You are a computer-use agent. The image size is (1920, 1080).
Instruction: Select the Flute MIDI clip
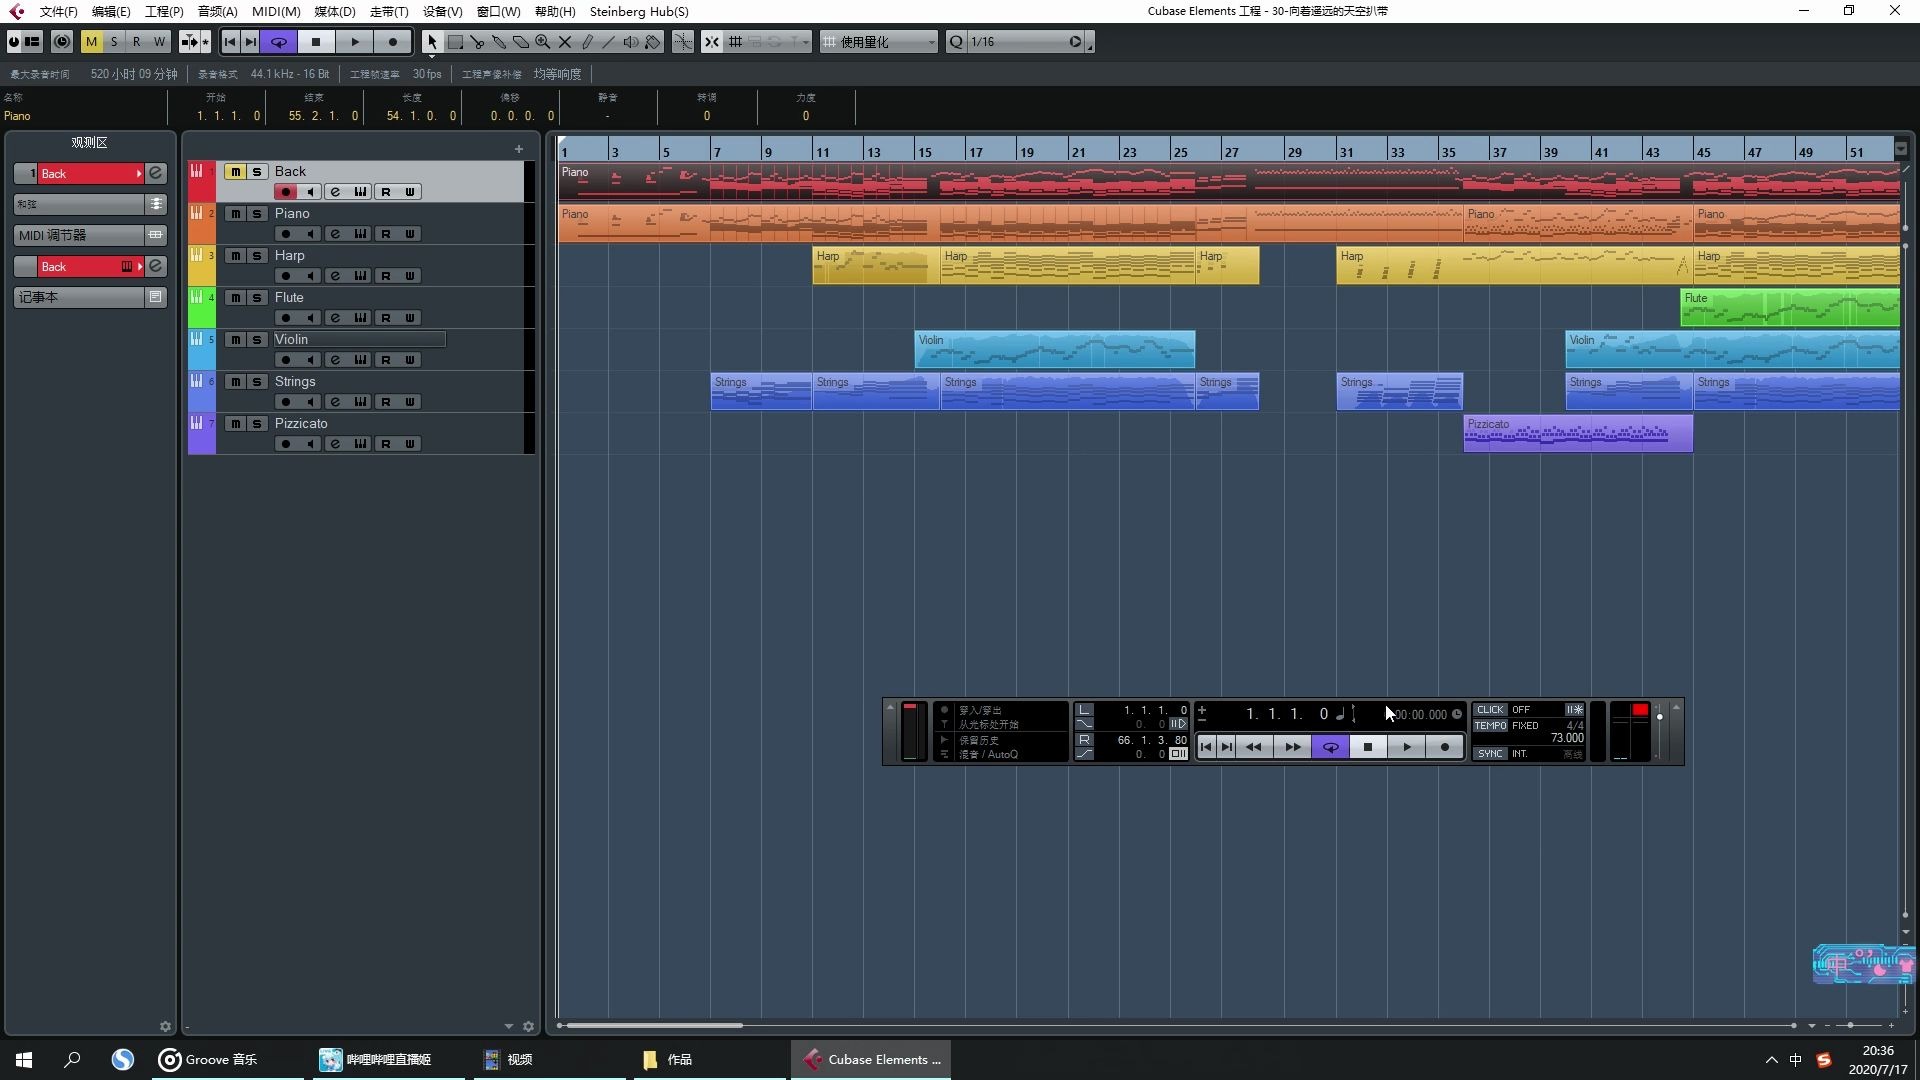click(1790, 308)
